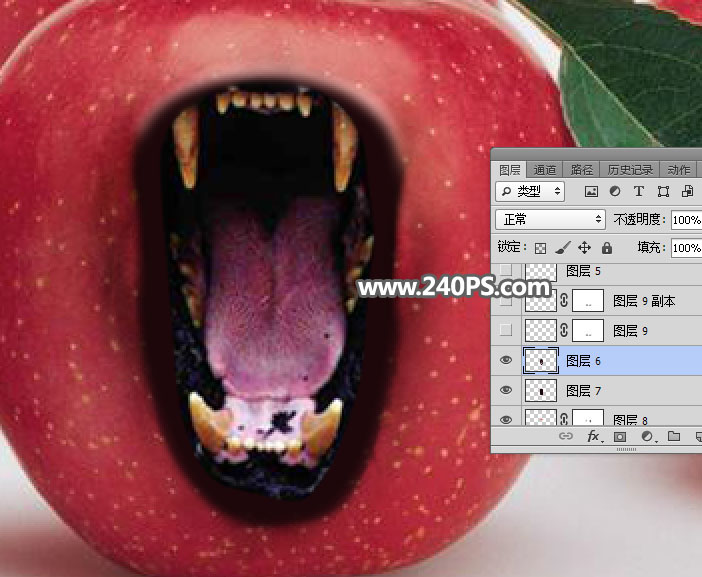The width and height of the screenshot is (702, 577).
Task: Select the 图层 6 layer thumbnail
Action: [540, 360]
